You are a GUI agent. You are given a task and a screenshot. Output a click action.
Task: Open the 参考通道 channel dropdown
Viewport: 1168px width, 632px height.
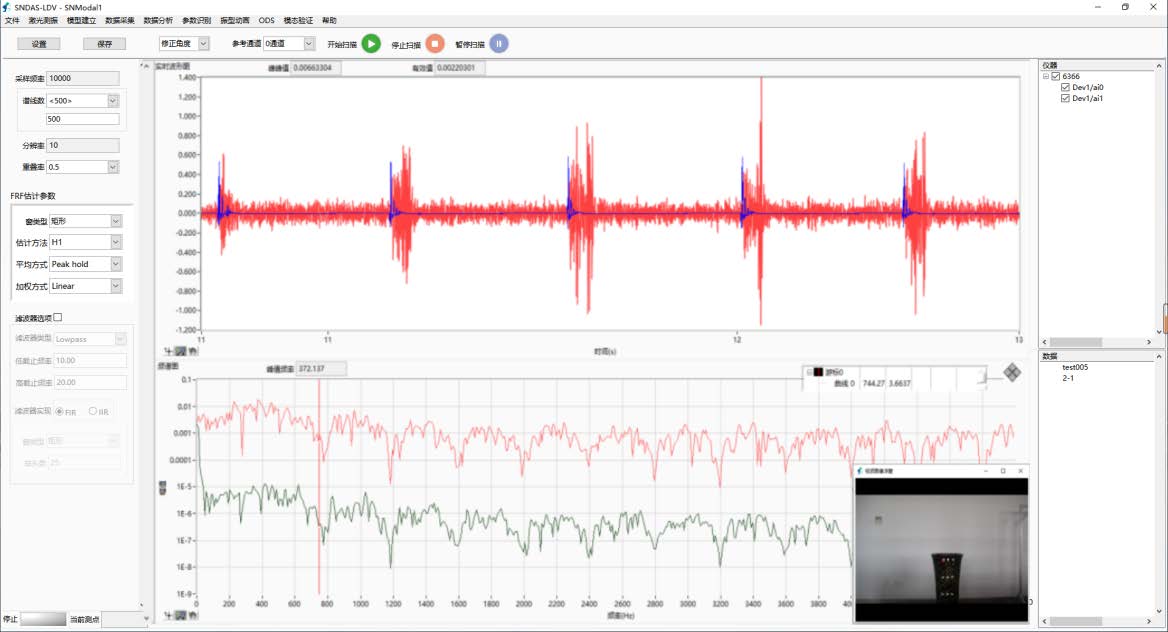308,44
